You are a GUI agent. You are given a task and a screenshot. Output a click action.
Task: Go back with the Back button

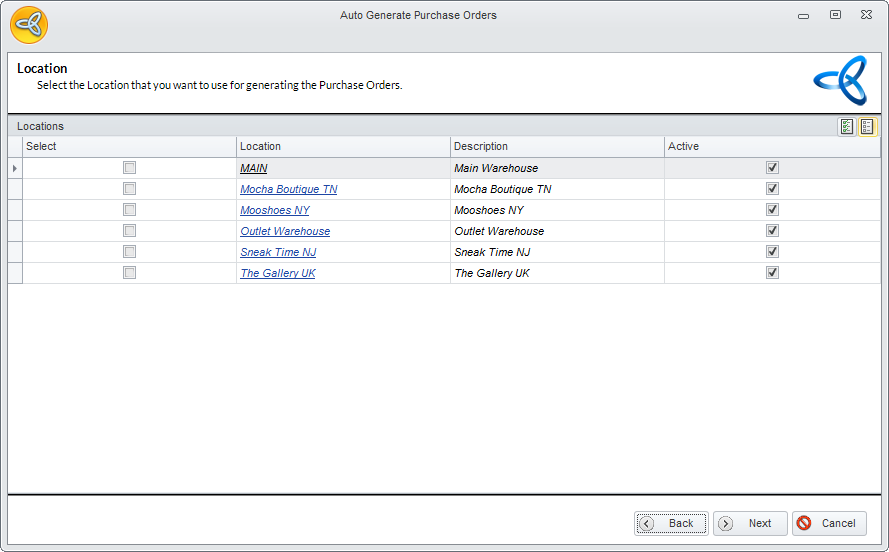671,523
